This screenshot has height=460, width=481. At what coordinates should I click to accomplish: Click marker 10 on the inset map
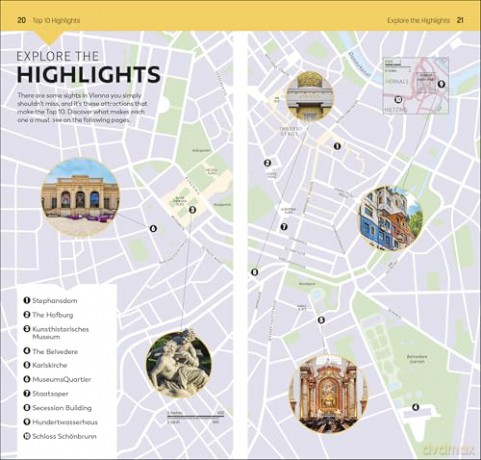pyautogui.click(x=398, y=99)
